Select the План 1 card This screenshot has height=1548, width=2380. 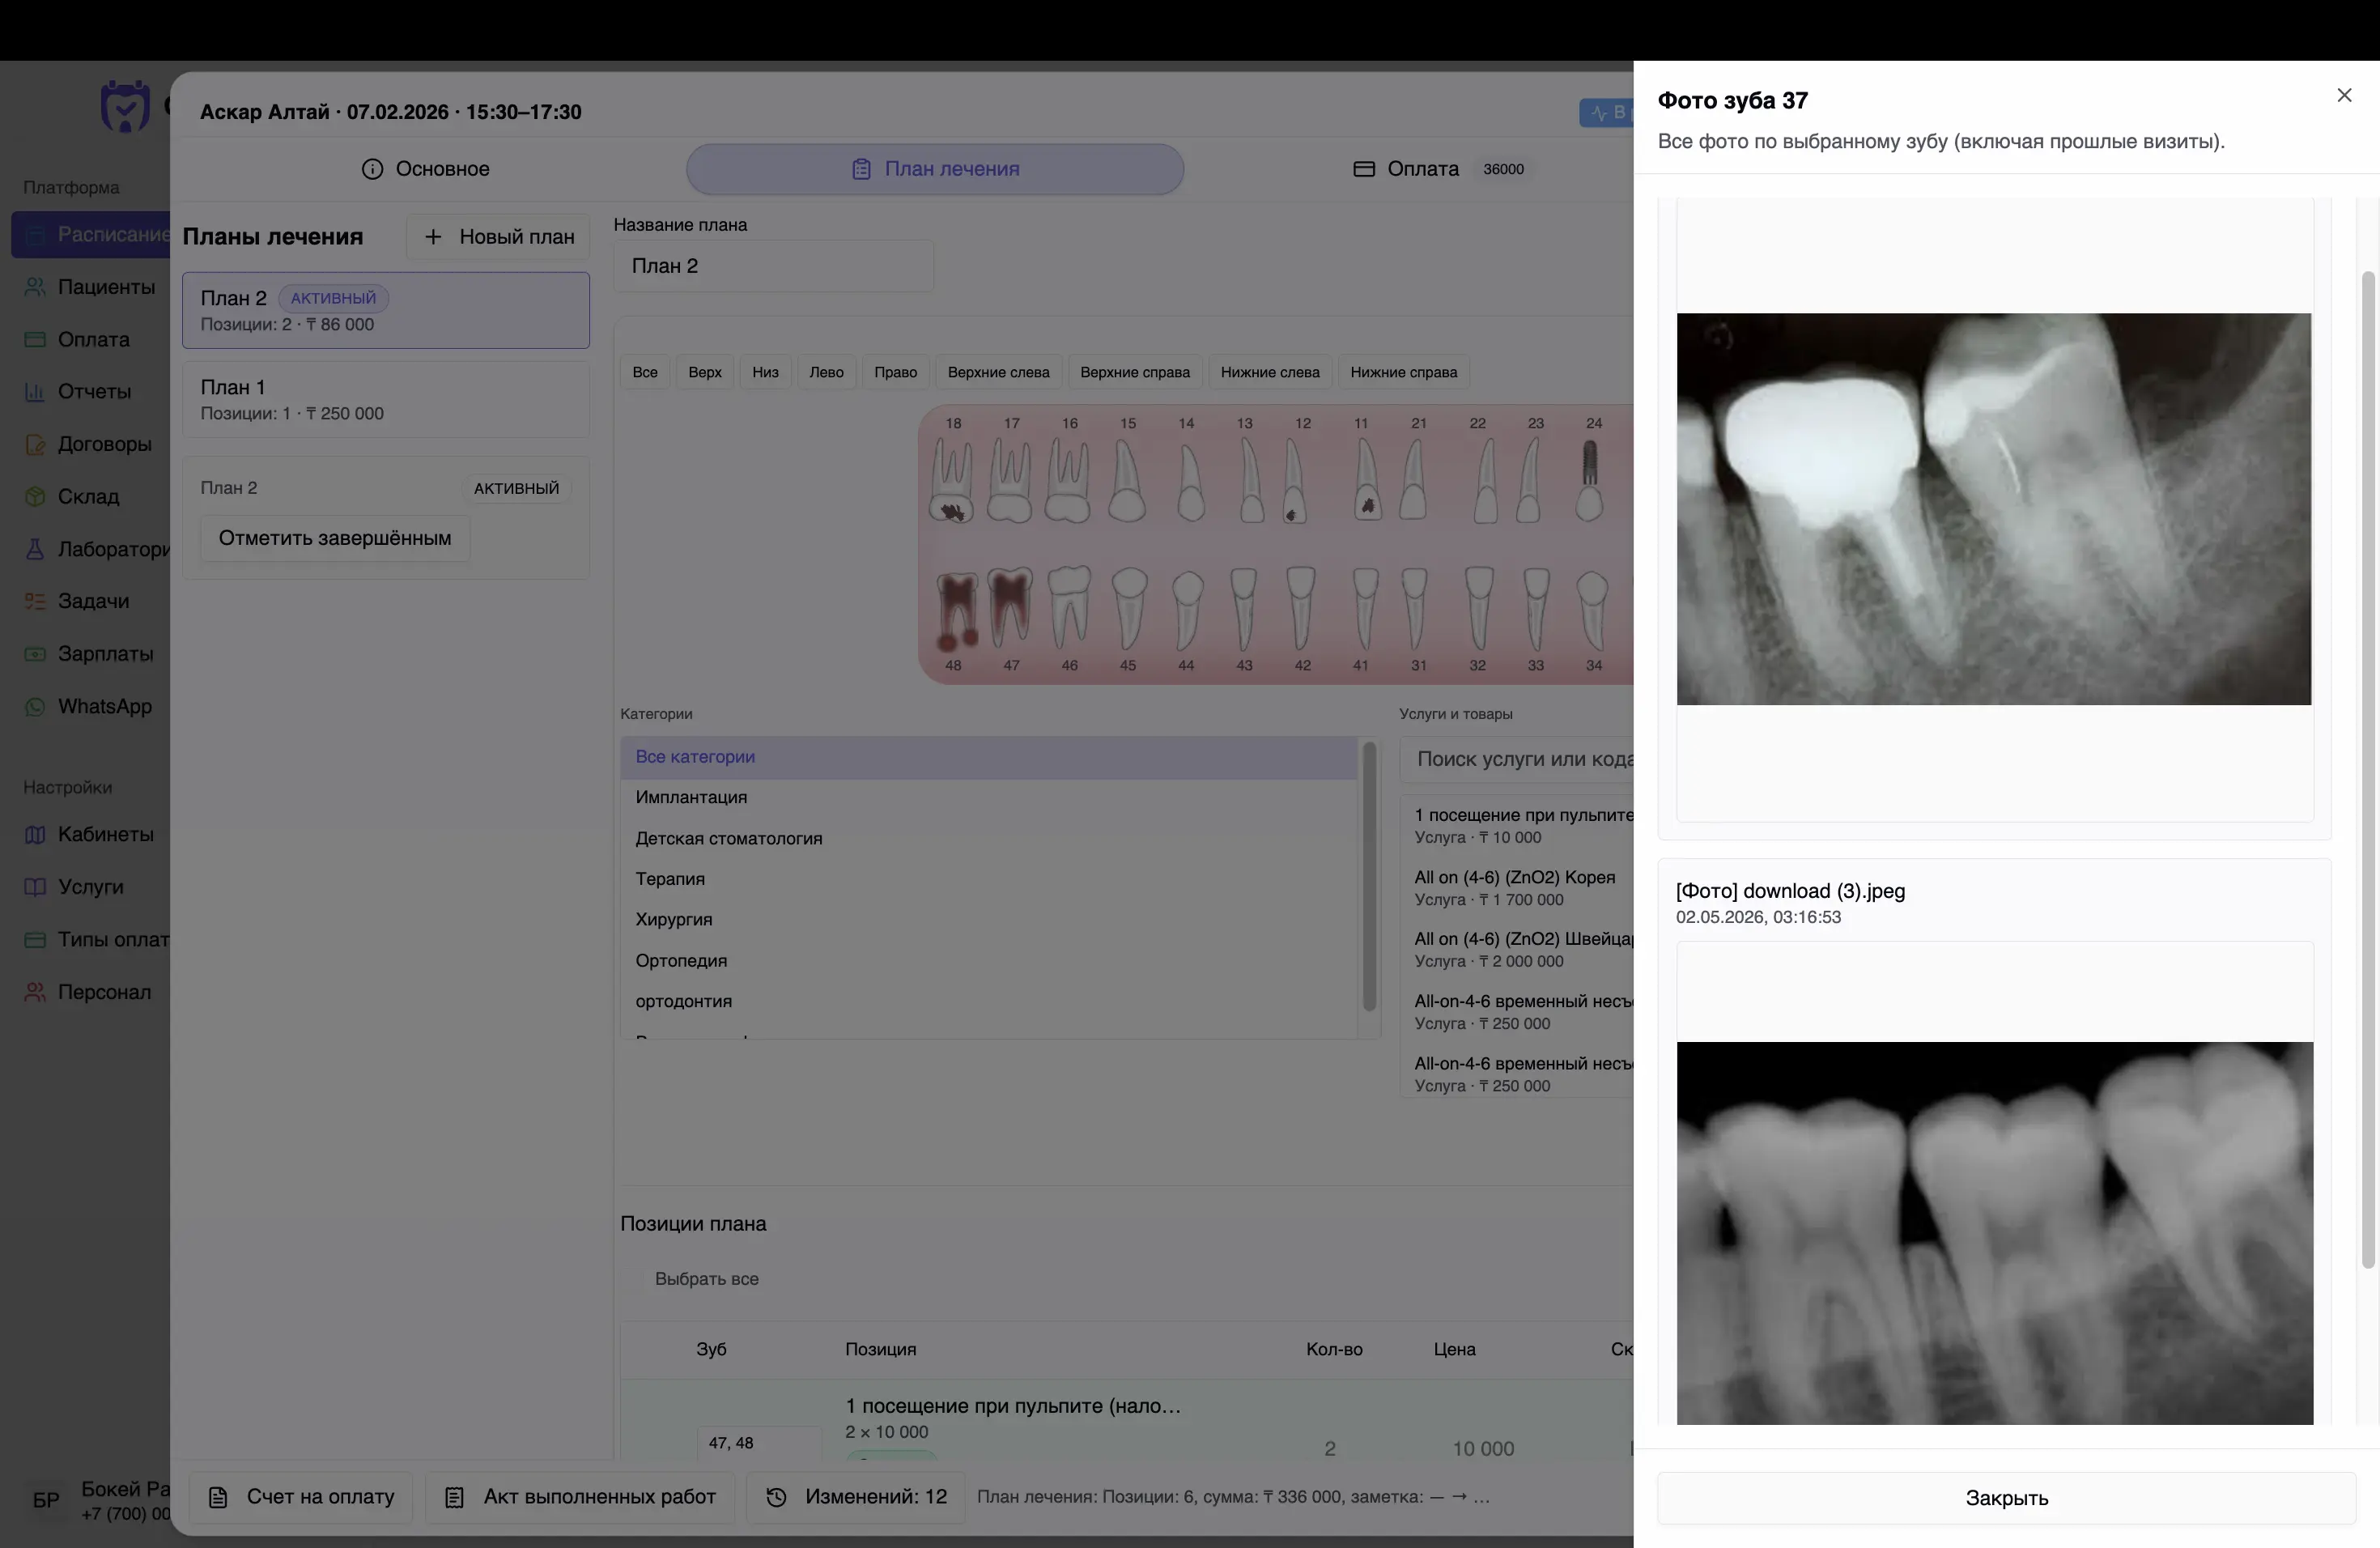(x=386, y=399)
